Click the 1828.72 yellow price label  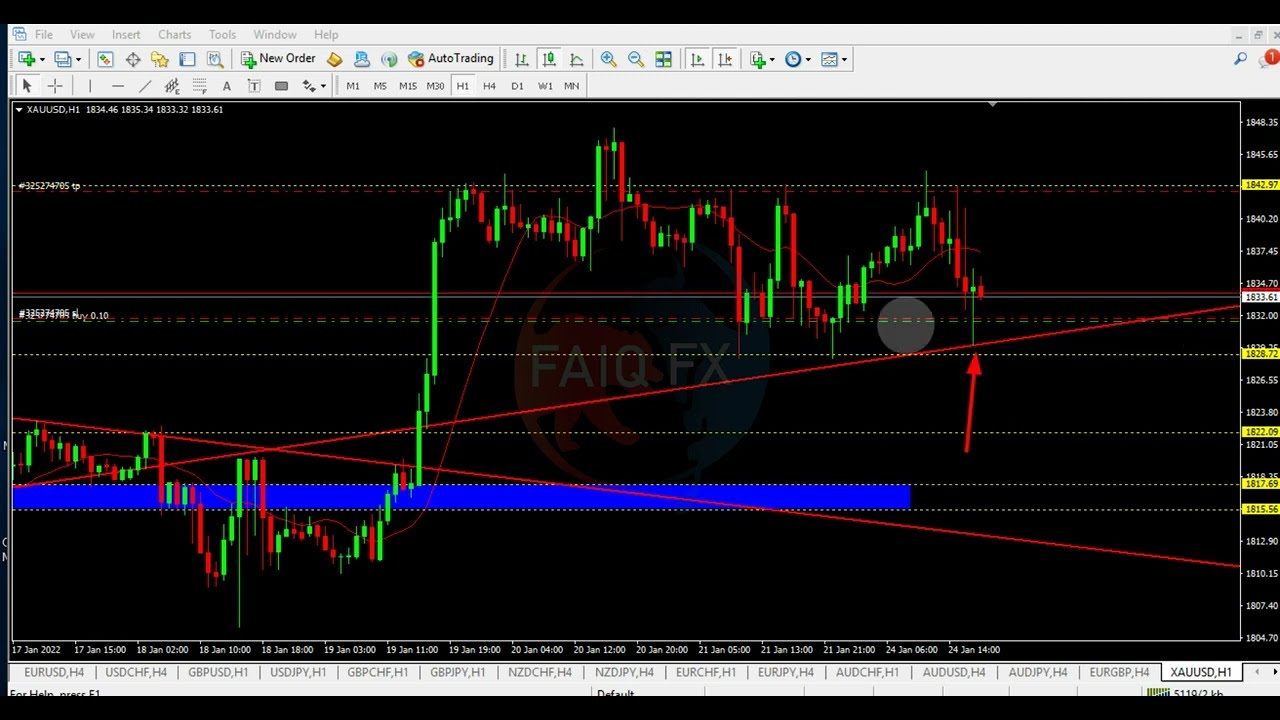(x=1260, y=354)
